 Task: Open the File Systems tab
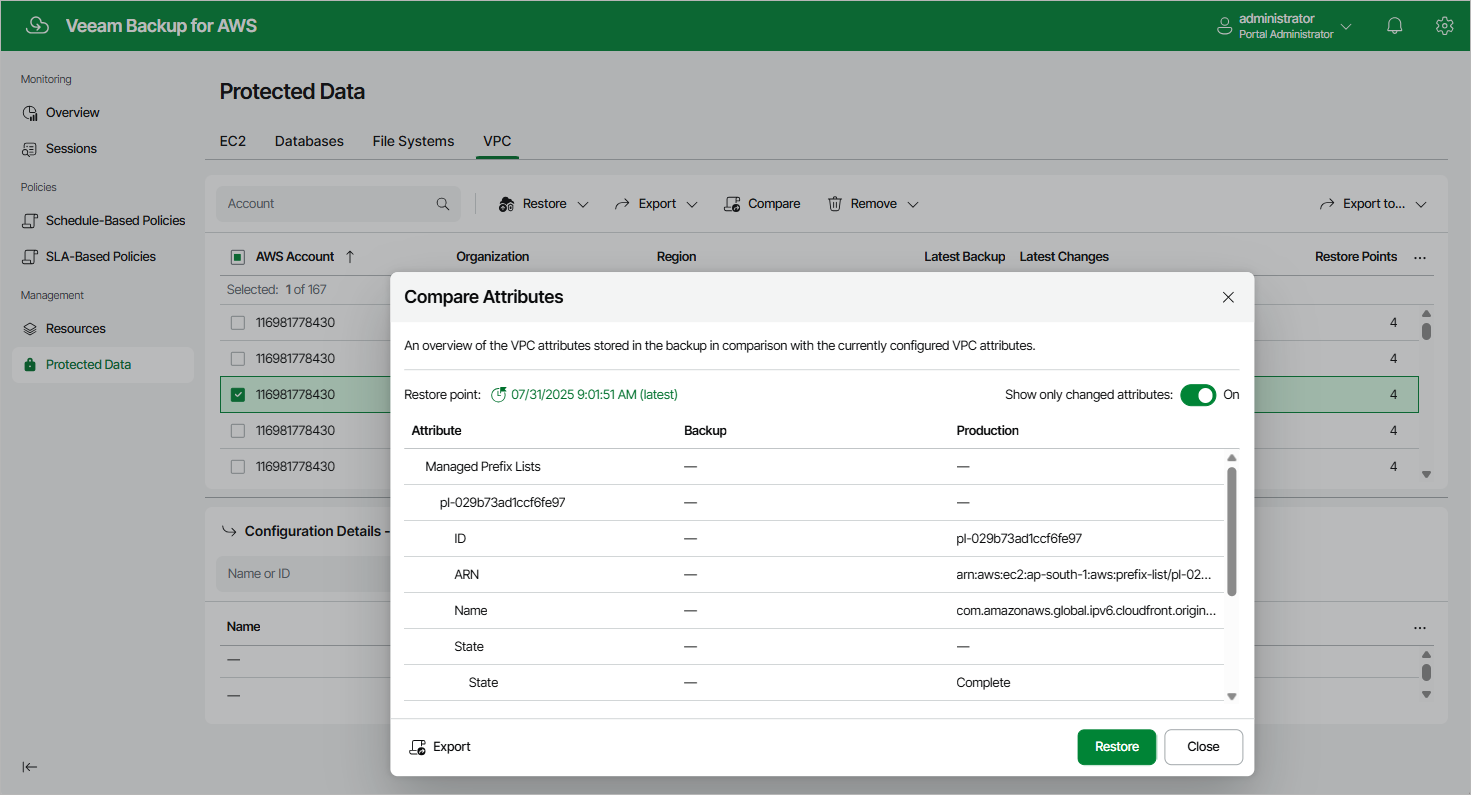pos(413,142)
